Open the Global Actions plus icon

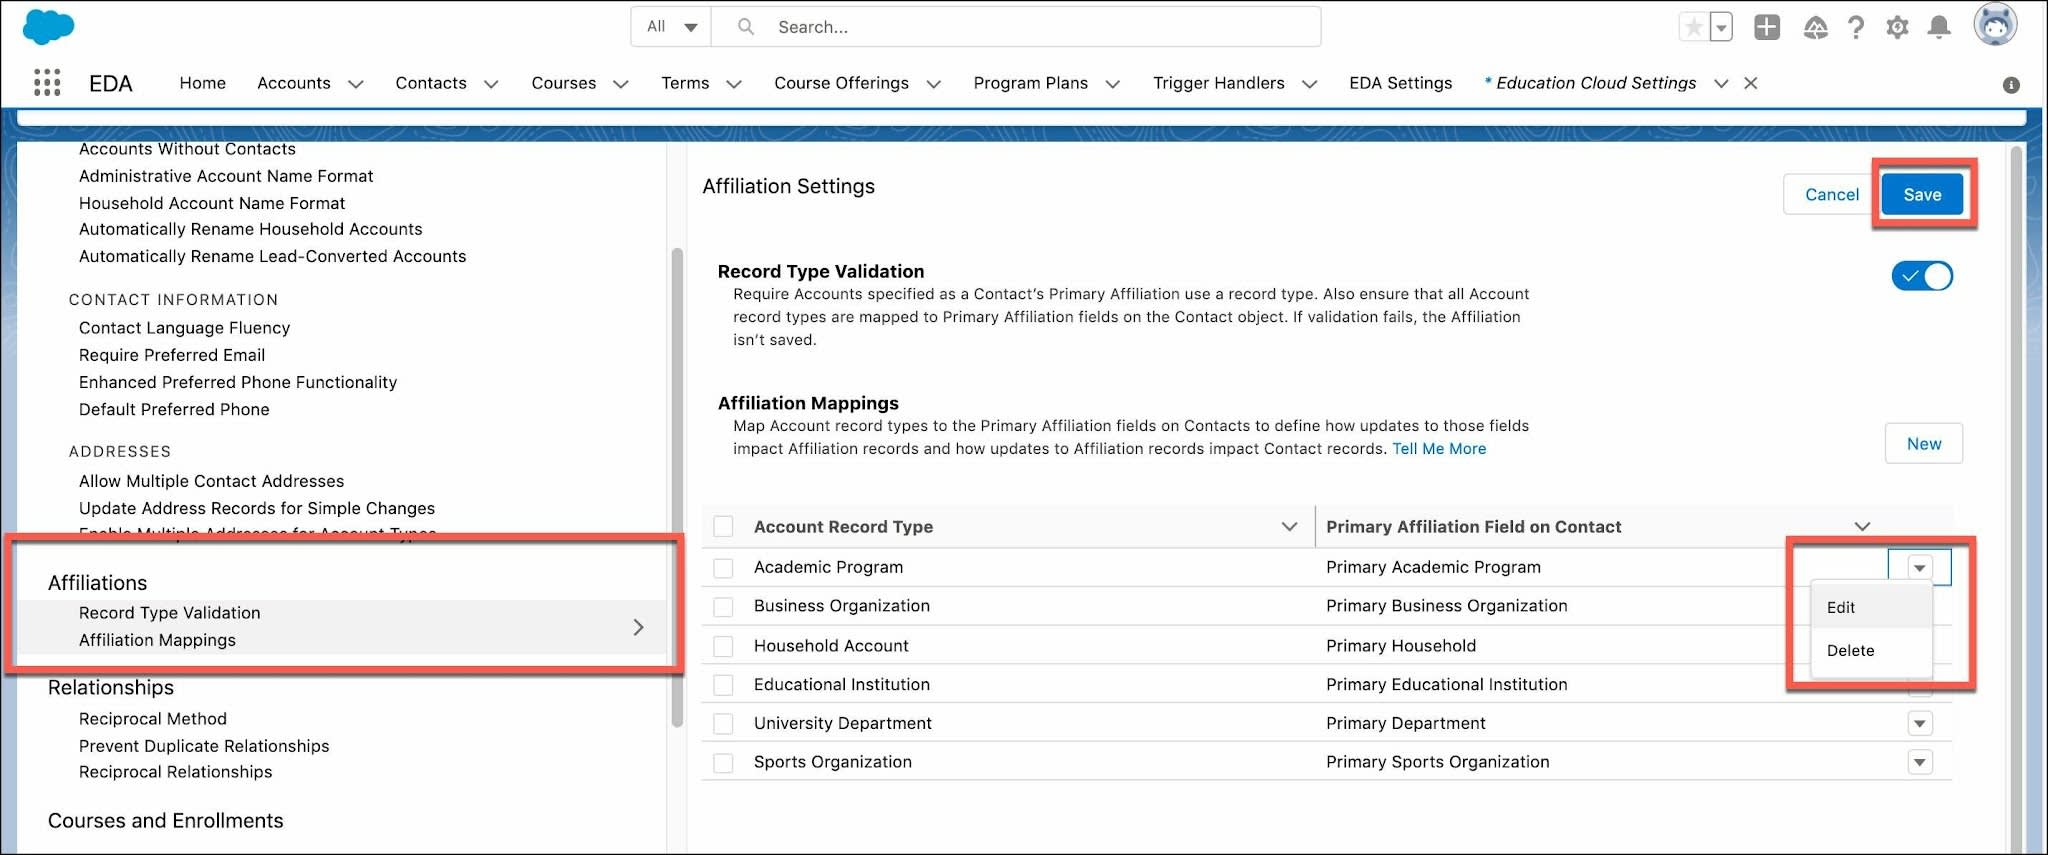pos(1767,27)
